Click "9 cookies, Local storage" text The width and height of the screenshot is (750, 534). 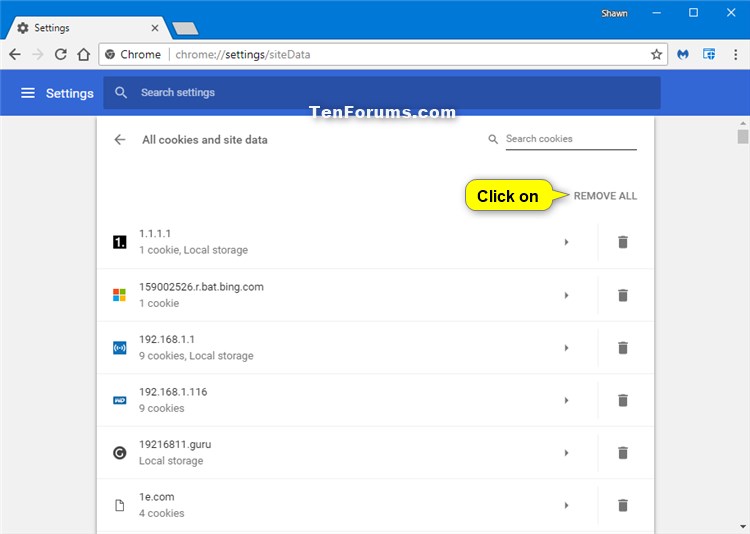(196, 356)
